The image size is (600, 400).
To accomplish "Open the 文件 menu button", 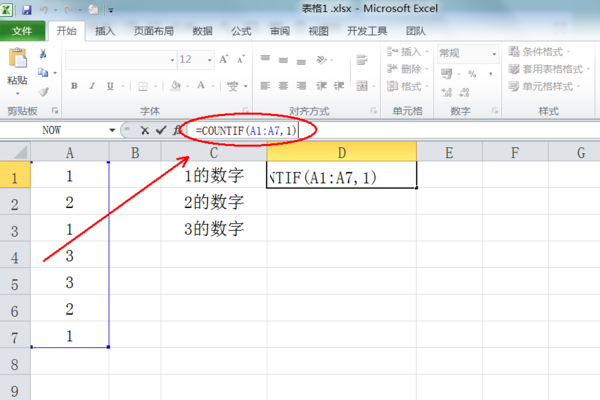I will [22, 31].
